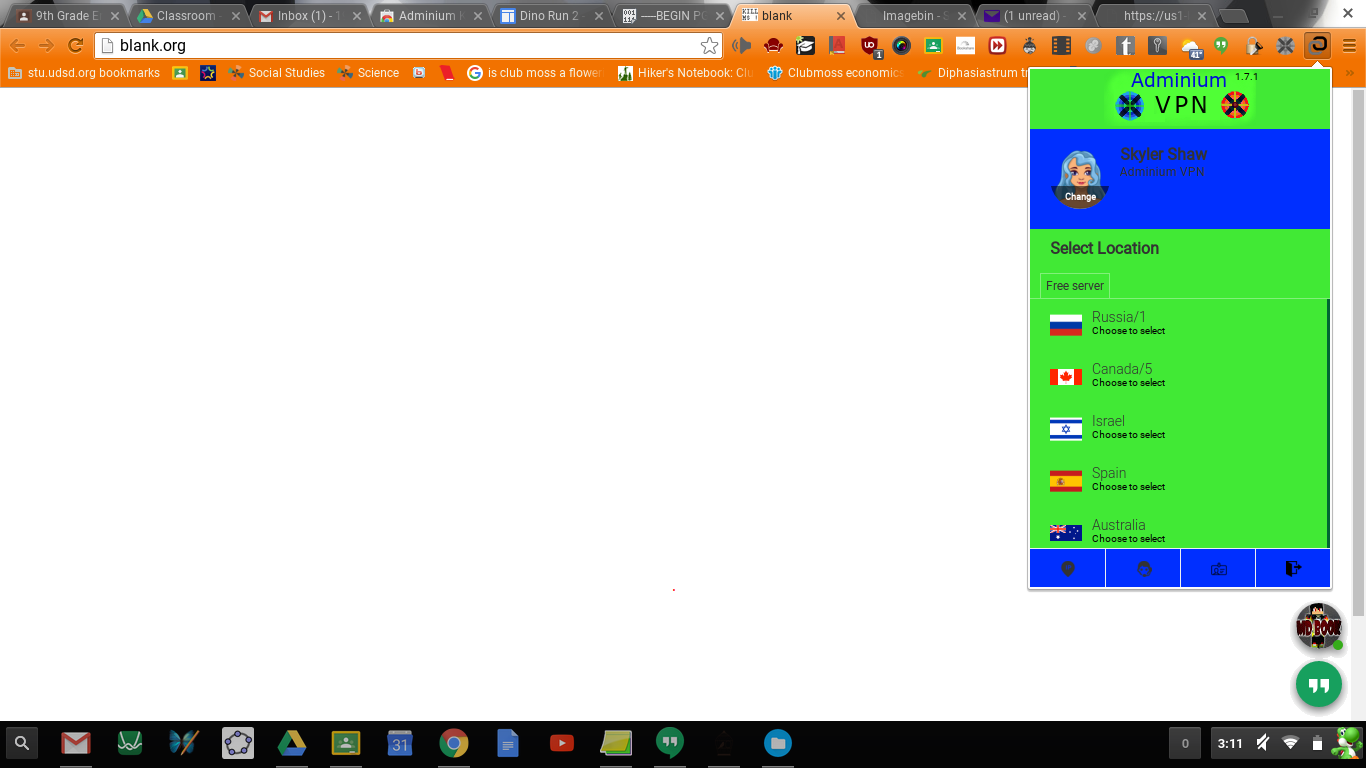1366x768 pixels.
Task: Open the Science bookmark folder
Action: point(368,73)
